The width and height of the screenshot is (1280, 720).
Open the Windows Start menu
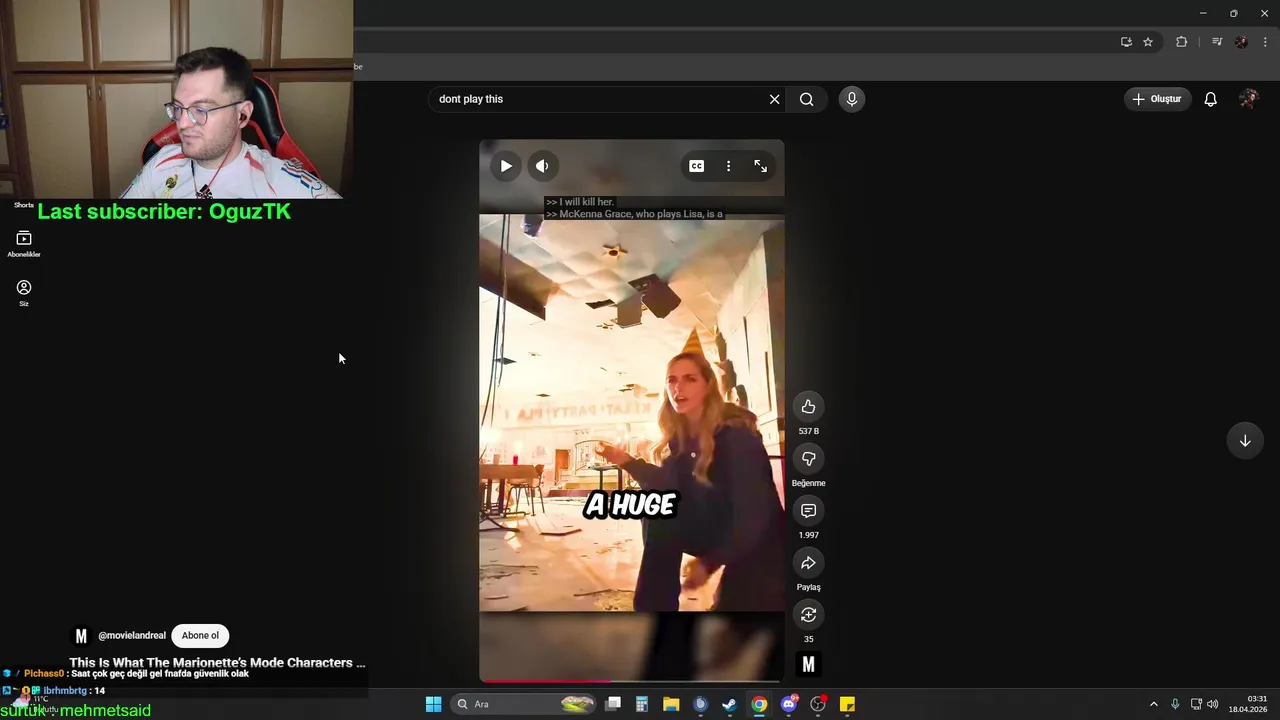coord(433,704)
